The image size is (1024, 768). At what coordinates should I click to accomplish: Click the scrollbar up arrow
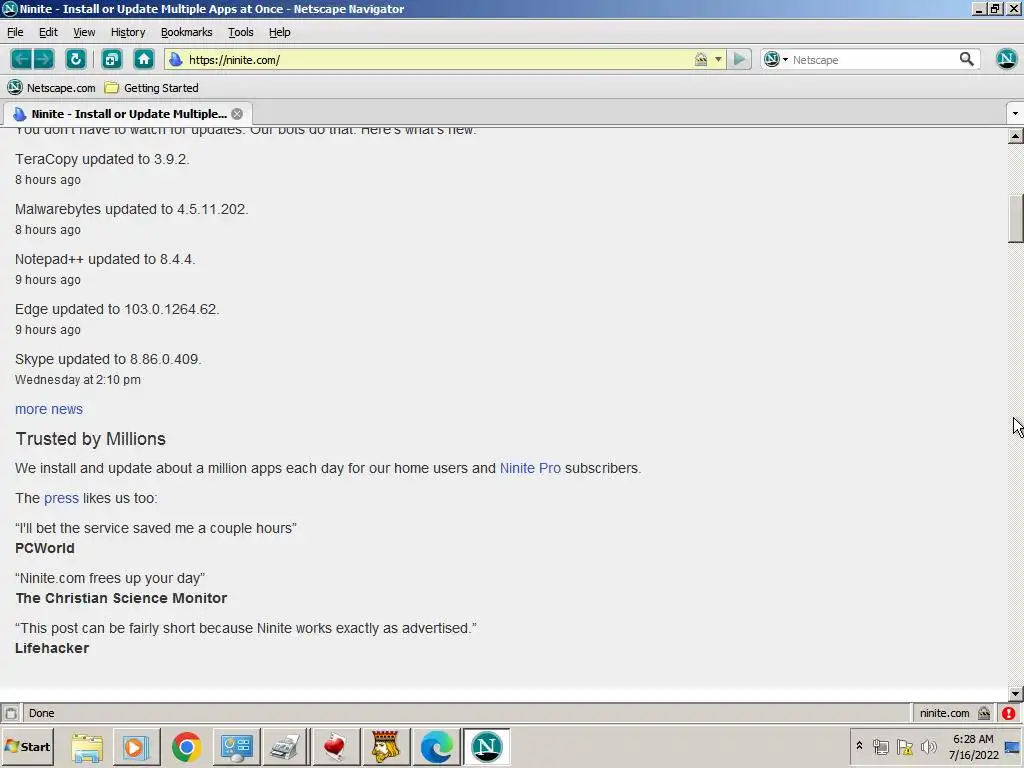point(1016,136)
